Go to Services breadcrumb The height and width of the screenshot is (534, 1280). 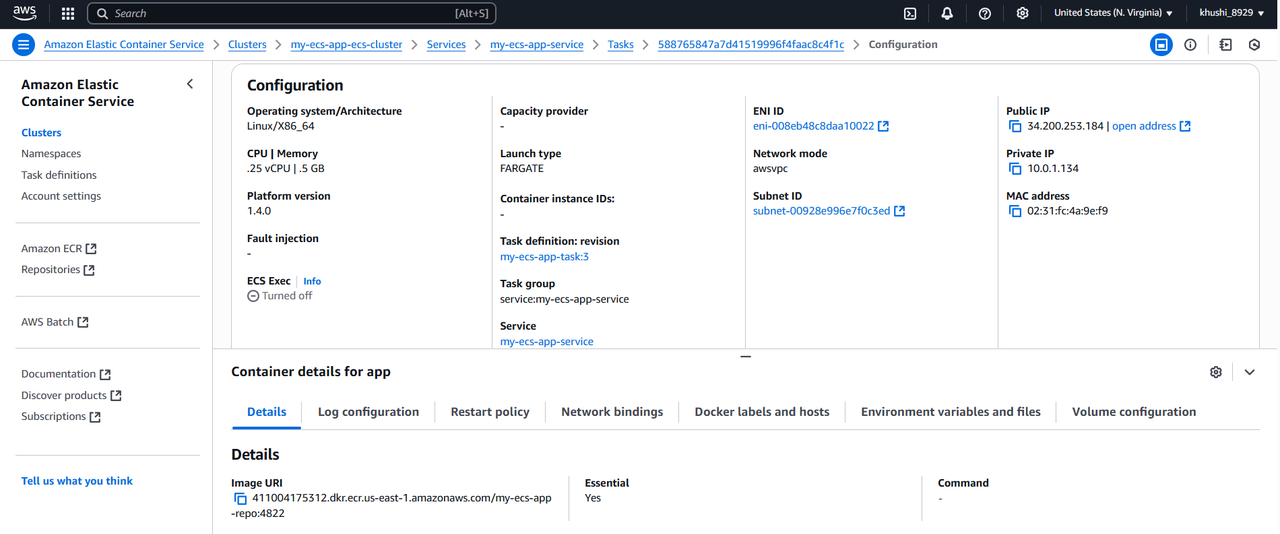(446, 45)
